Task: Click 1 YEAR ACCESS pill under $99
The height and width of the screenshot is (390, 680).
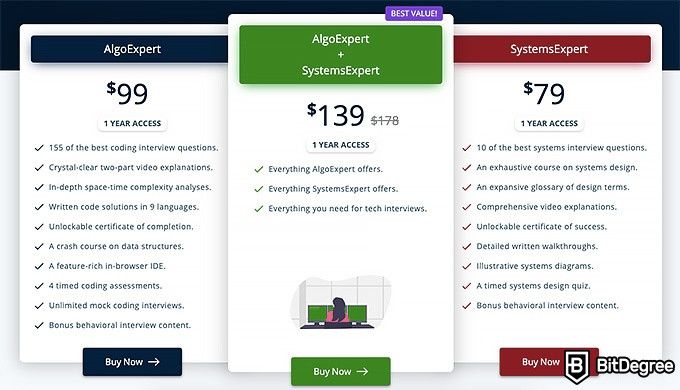Action: click(x=132, y=124)
